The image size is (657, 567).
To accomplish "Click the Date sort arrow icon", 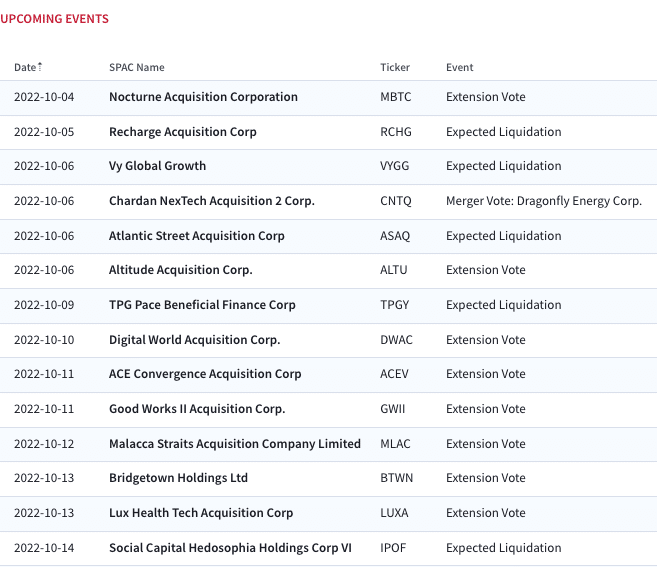I will (40, 67).
